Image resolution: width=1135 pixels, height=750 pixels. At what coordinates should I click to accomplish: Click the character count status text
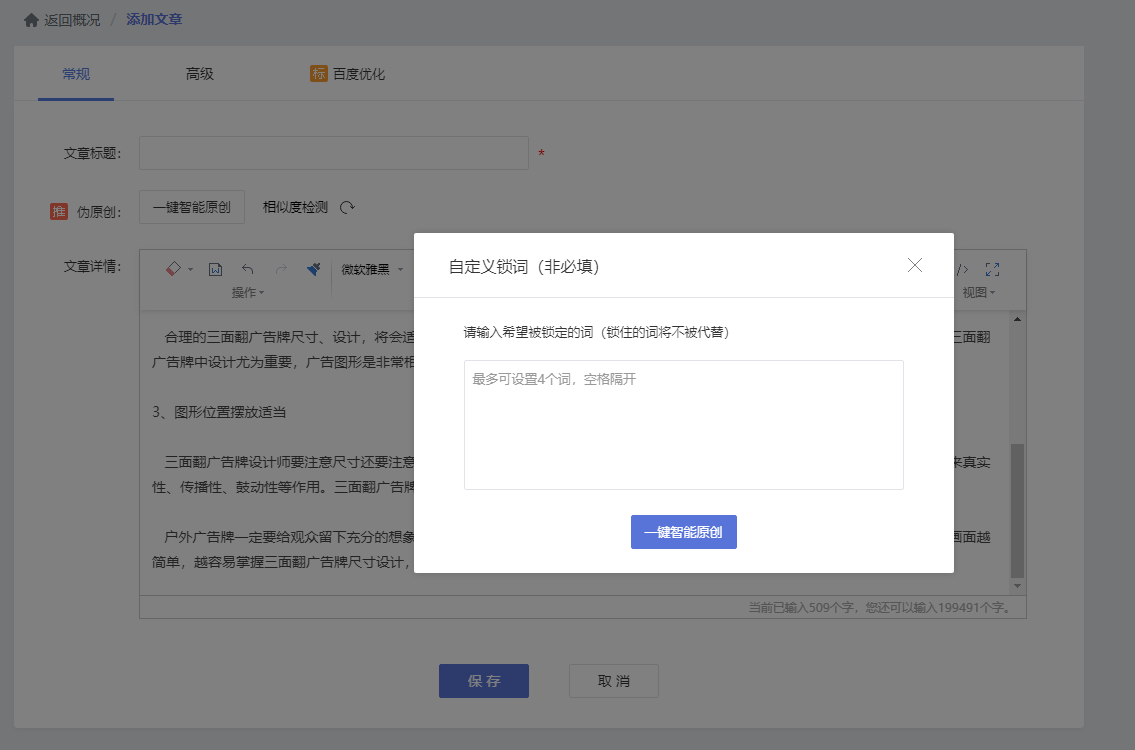[x=879, y=607]
